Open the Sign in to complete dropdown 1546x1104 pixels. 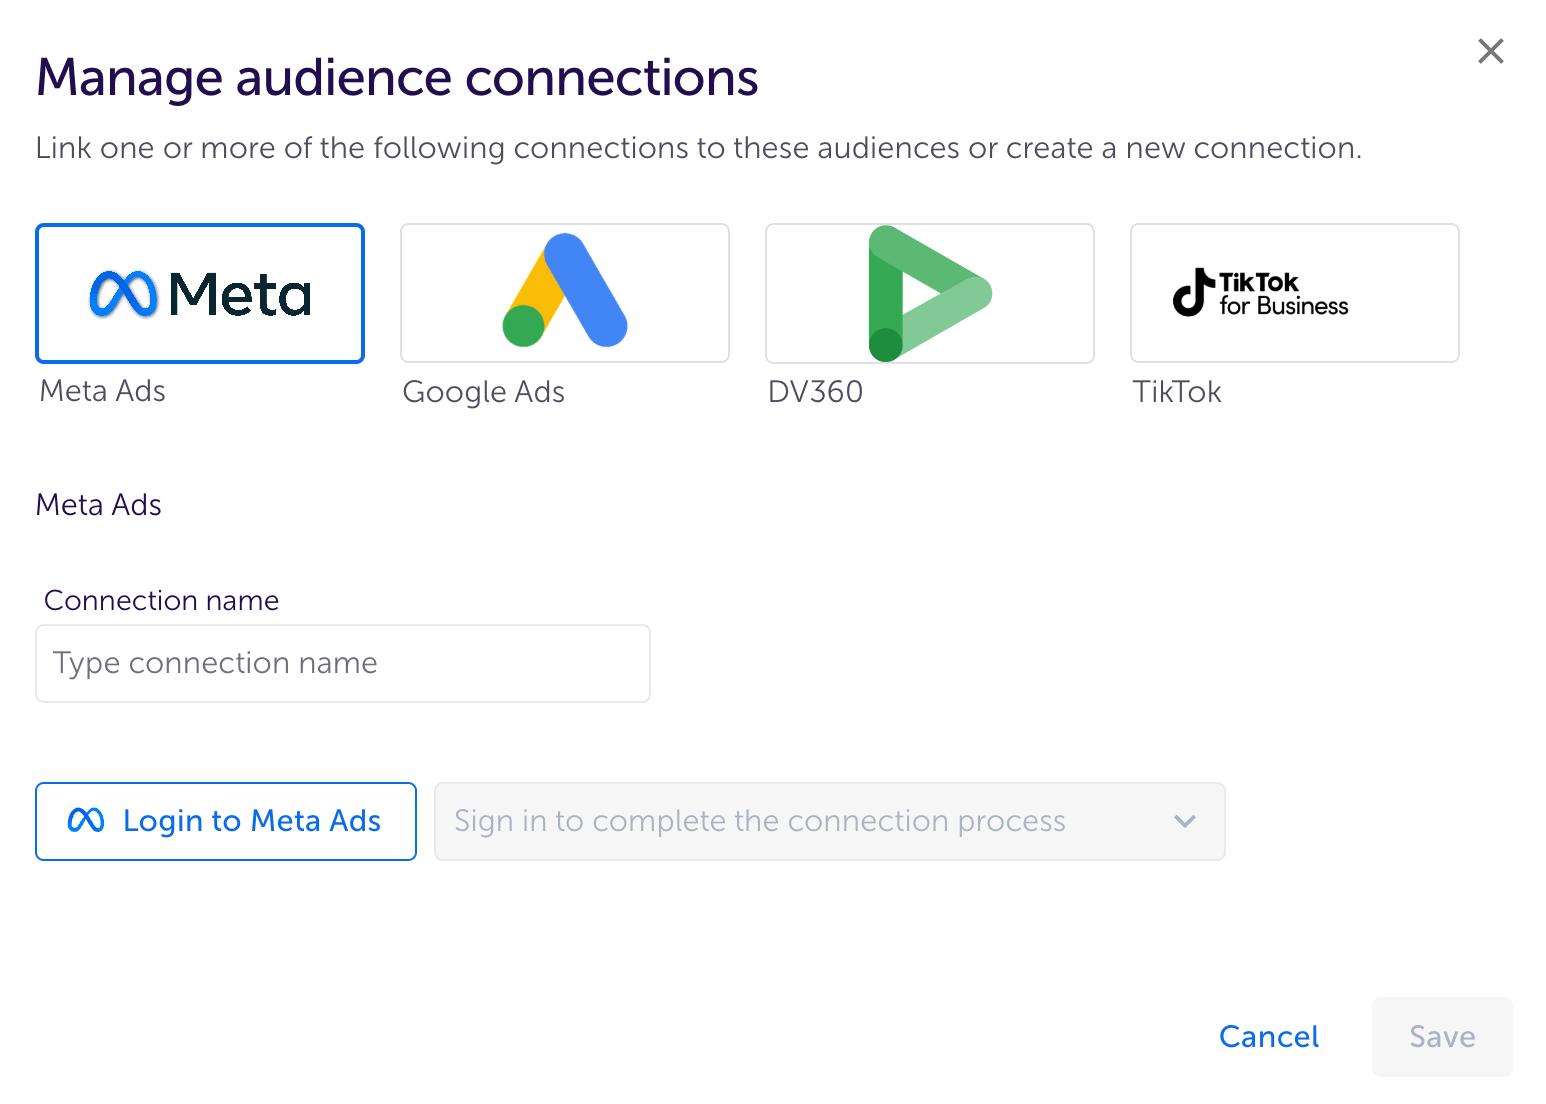(x=830, y=821)
